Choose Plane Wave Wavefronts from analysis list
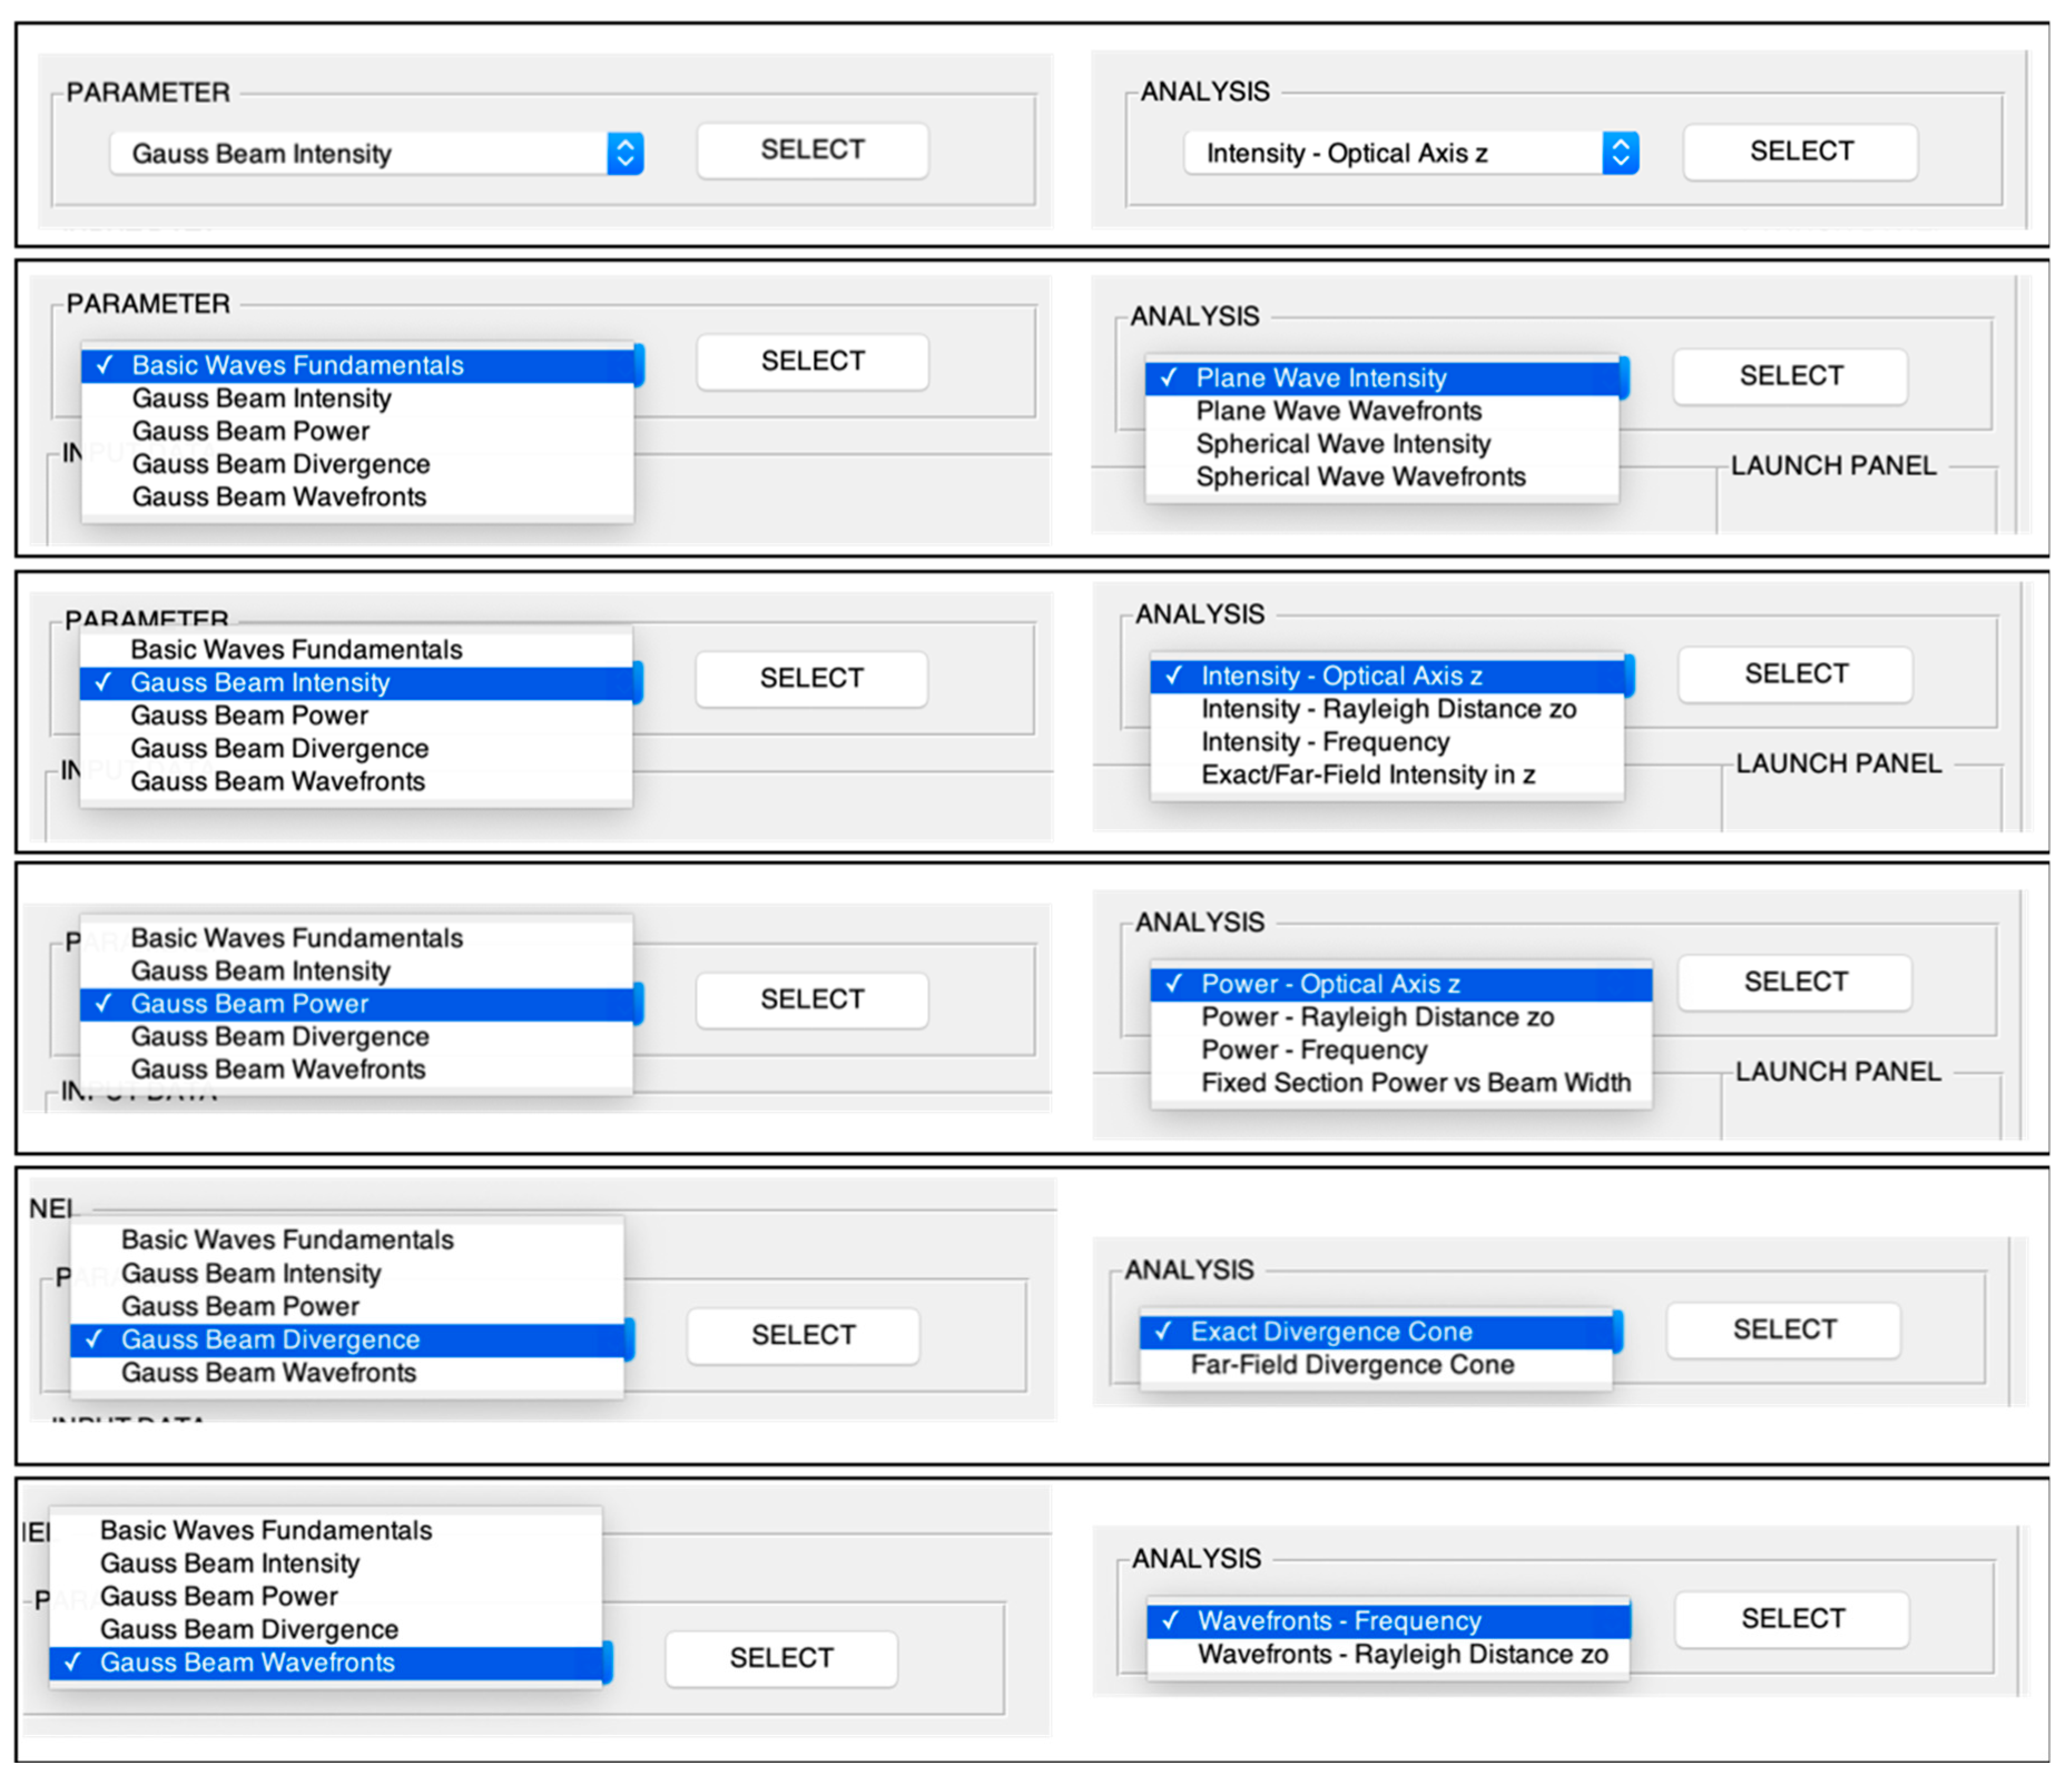Viewport: 2072px width, 1780px height. (x=1338, y=411)
